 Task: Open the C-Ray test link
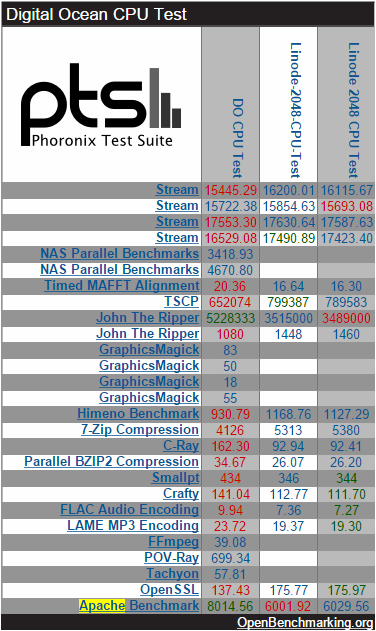(181, 445)
